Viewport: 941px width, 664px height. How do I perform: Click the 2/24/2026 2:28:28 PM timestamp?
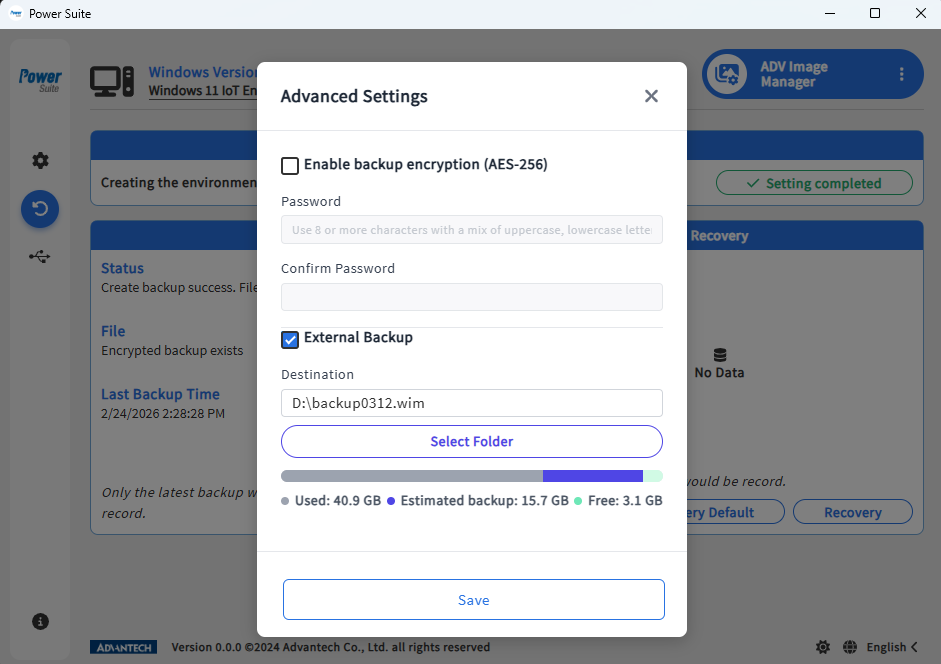163,414
